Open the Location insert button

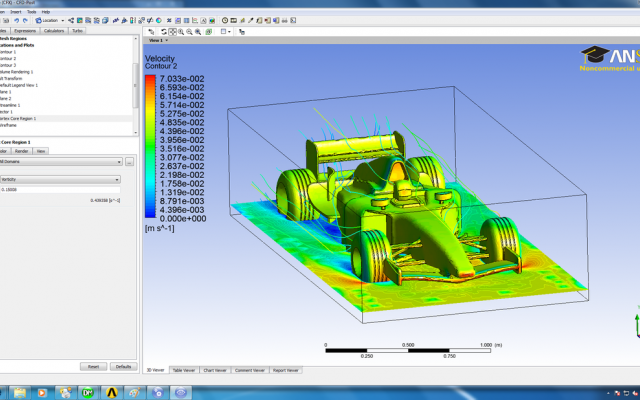pyautogui.click(x=47, y=20)
